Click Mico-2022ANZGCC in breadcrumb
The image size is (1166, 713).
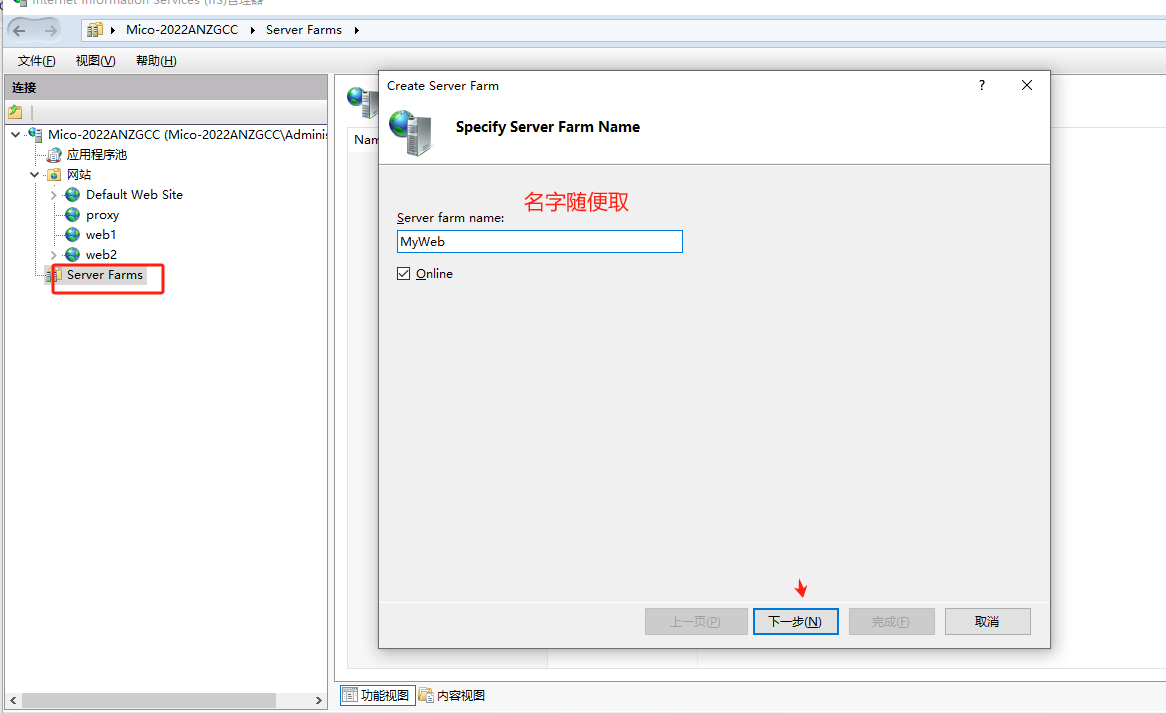point(181,30)
